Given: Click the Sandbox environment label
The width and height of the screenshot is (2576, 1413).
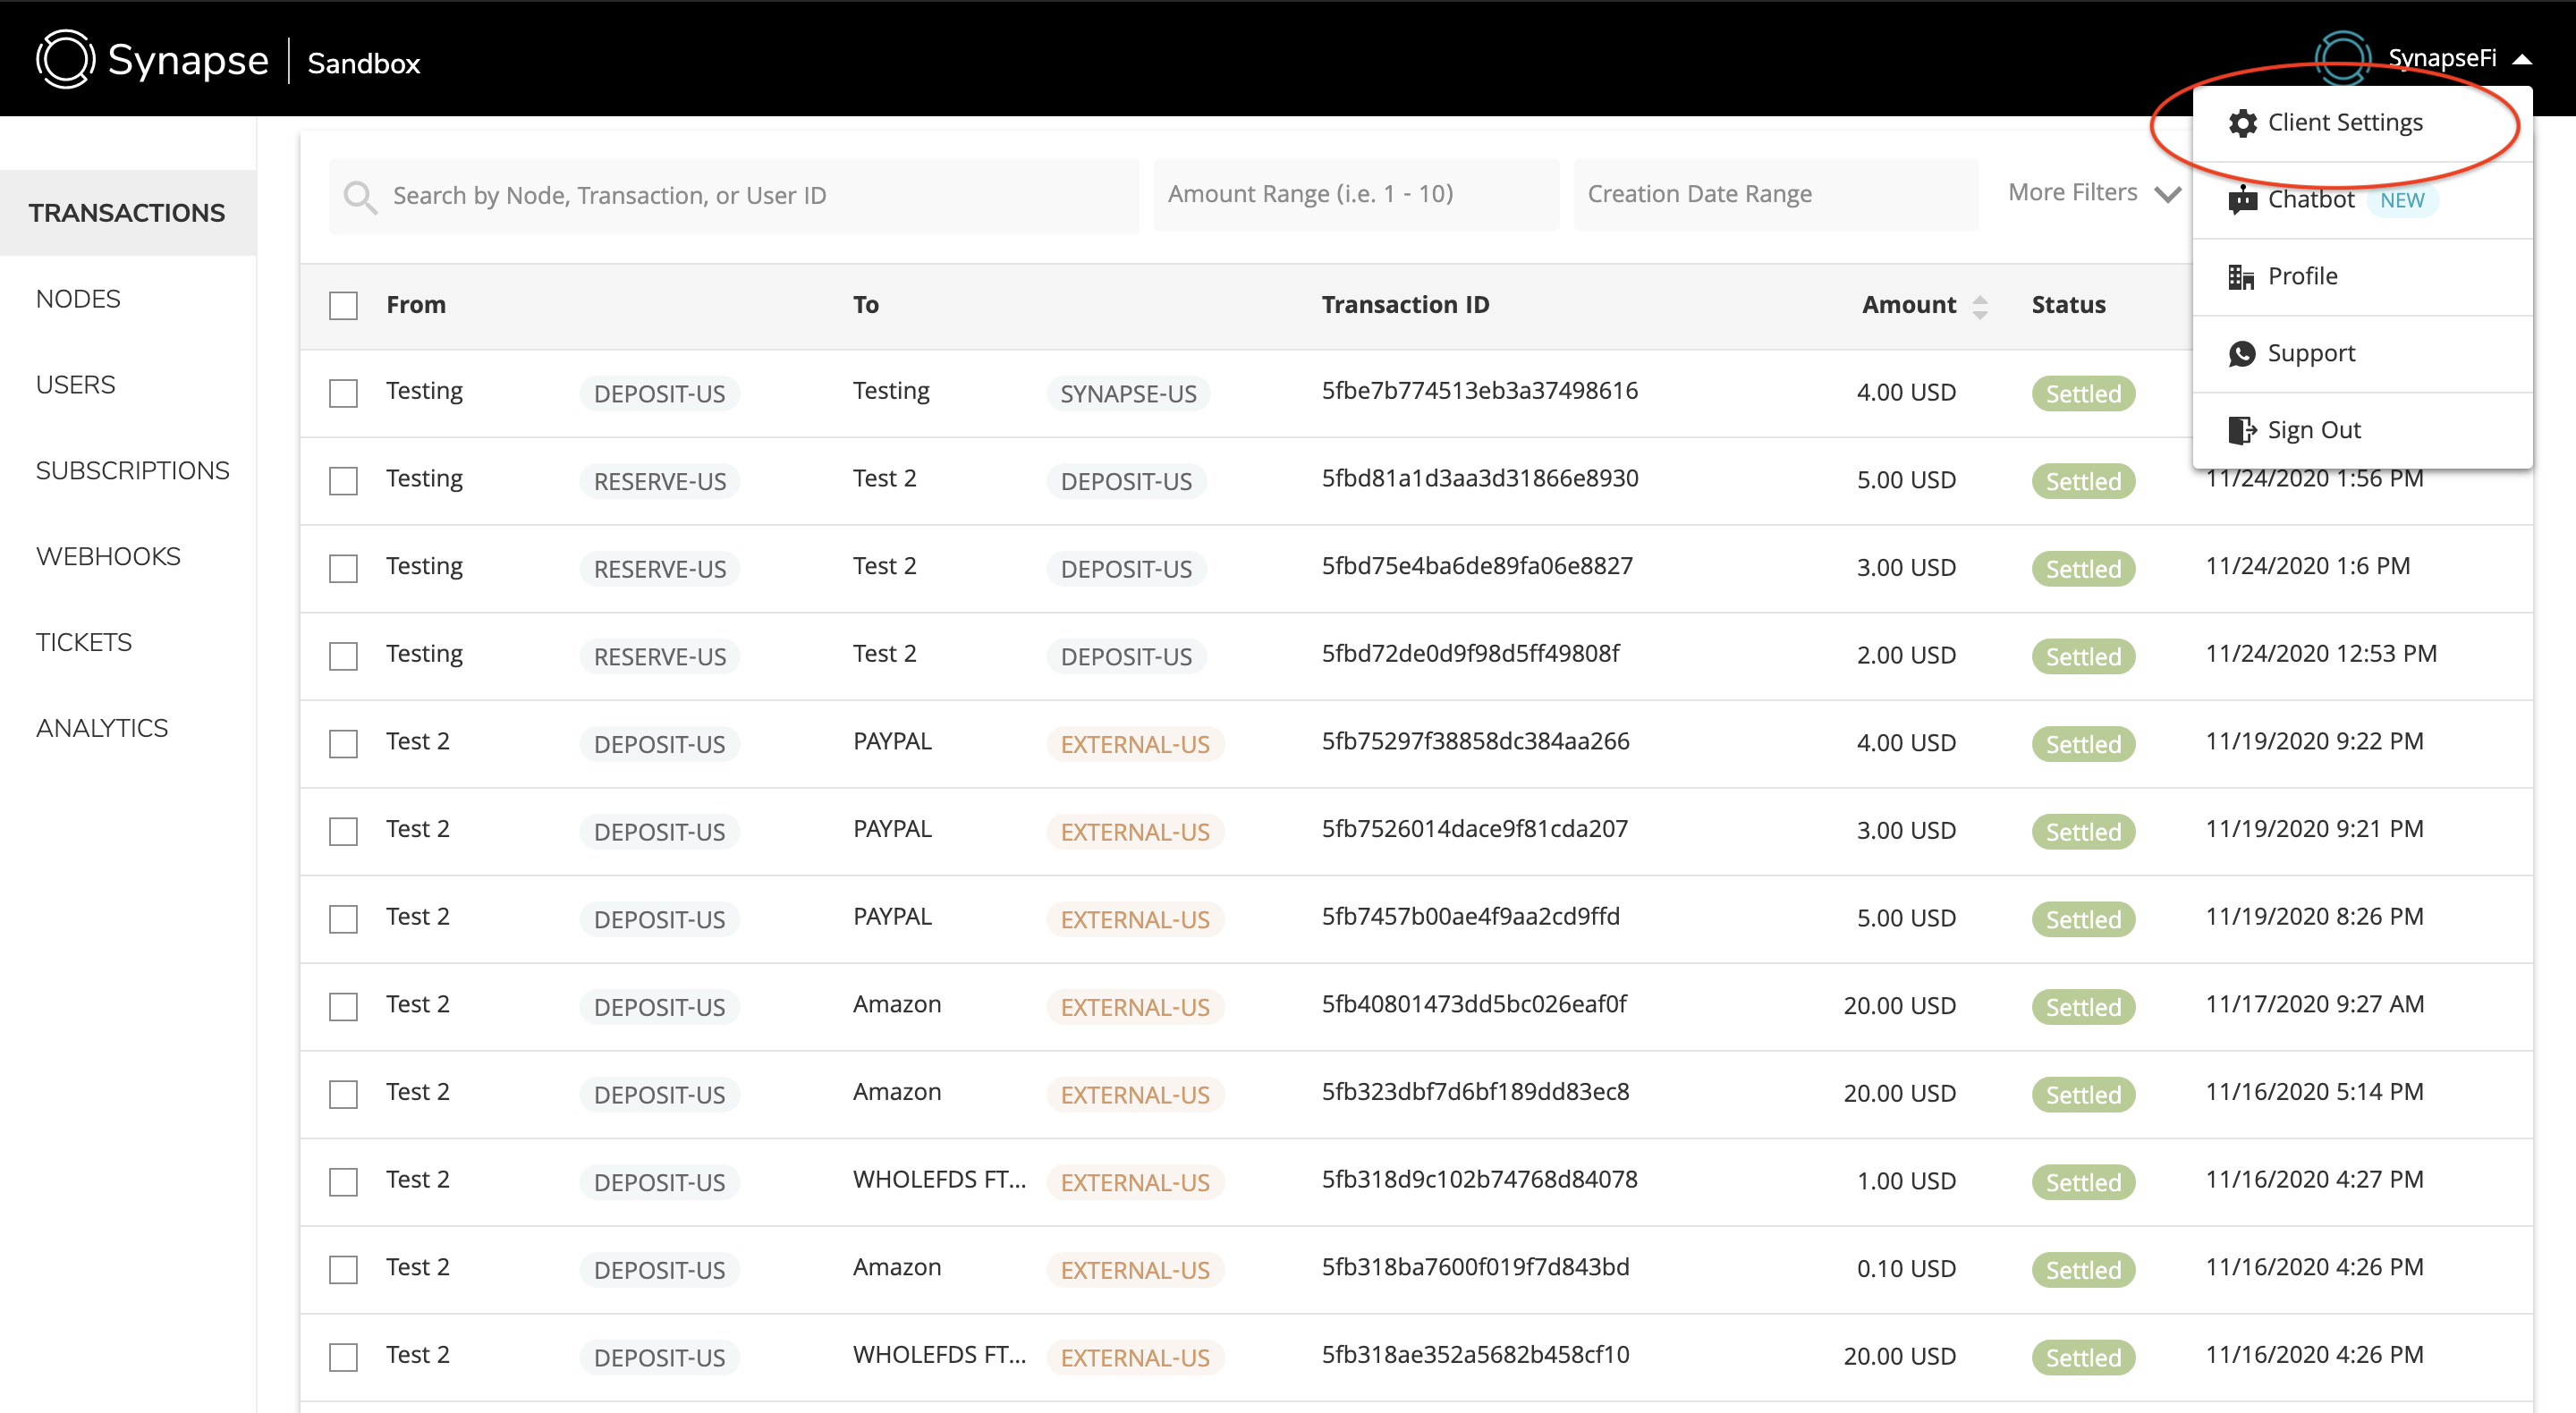Looking at the screenshot, I should (x=364, y=64).
